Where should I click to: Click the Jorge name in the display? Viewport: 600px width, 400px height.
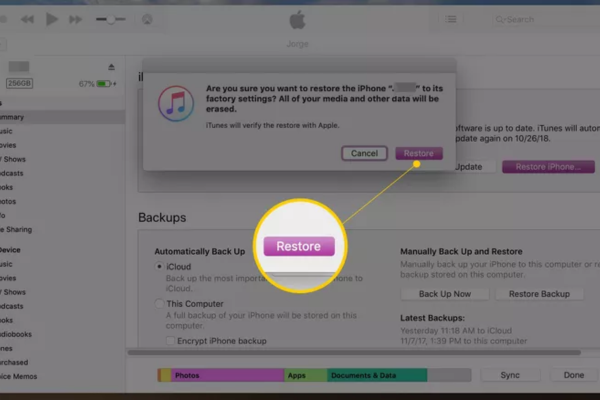point(297,44)
